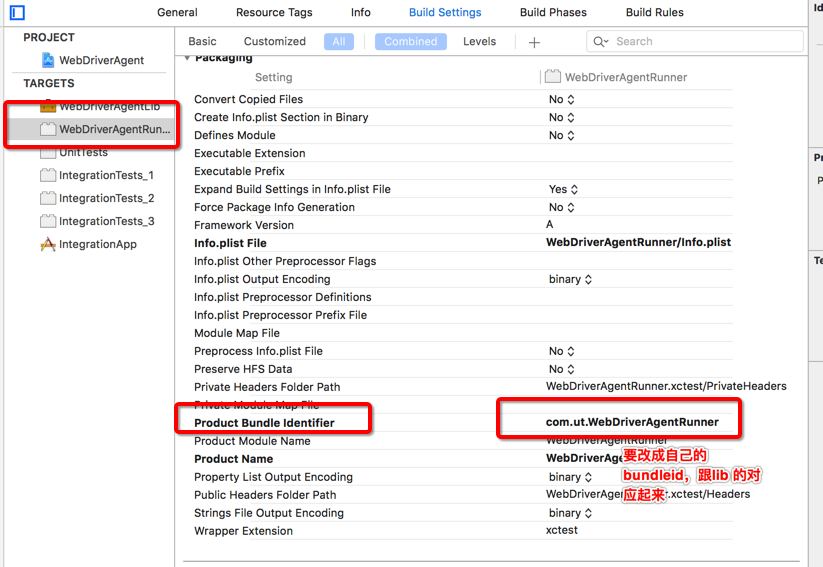Viewport: 823px width, 567px height.
Task: Add a build setting with plus button
Action: click(534, 42)
